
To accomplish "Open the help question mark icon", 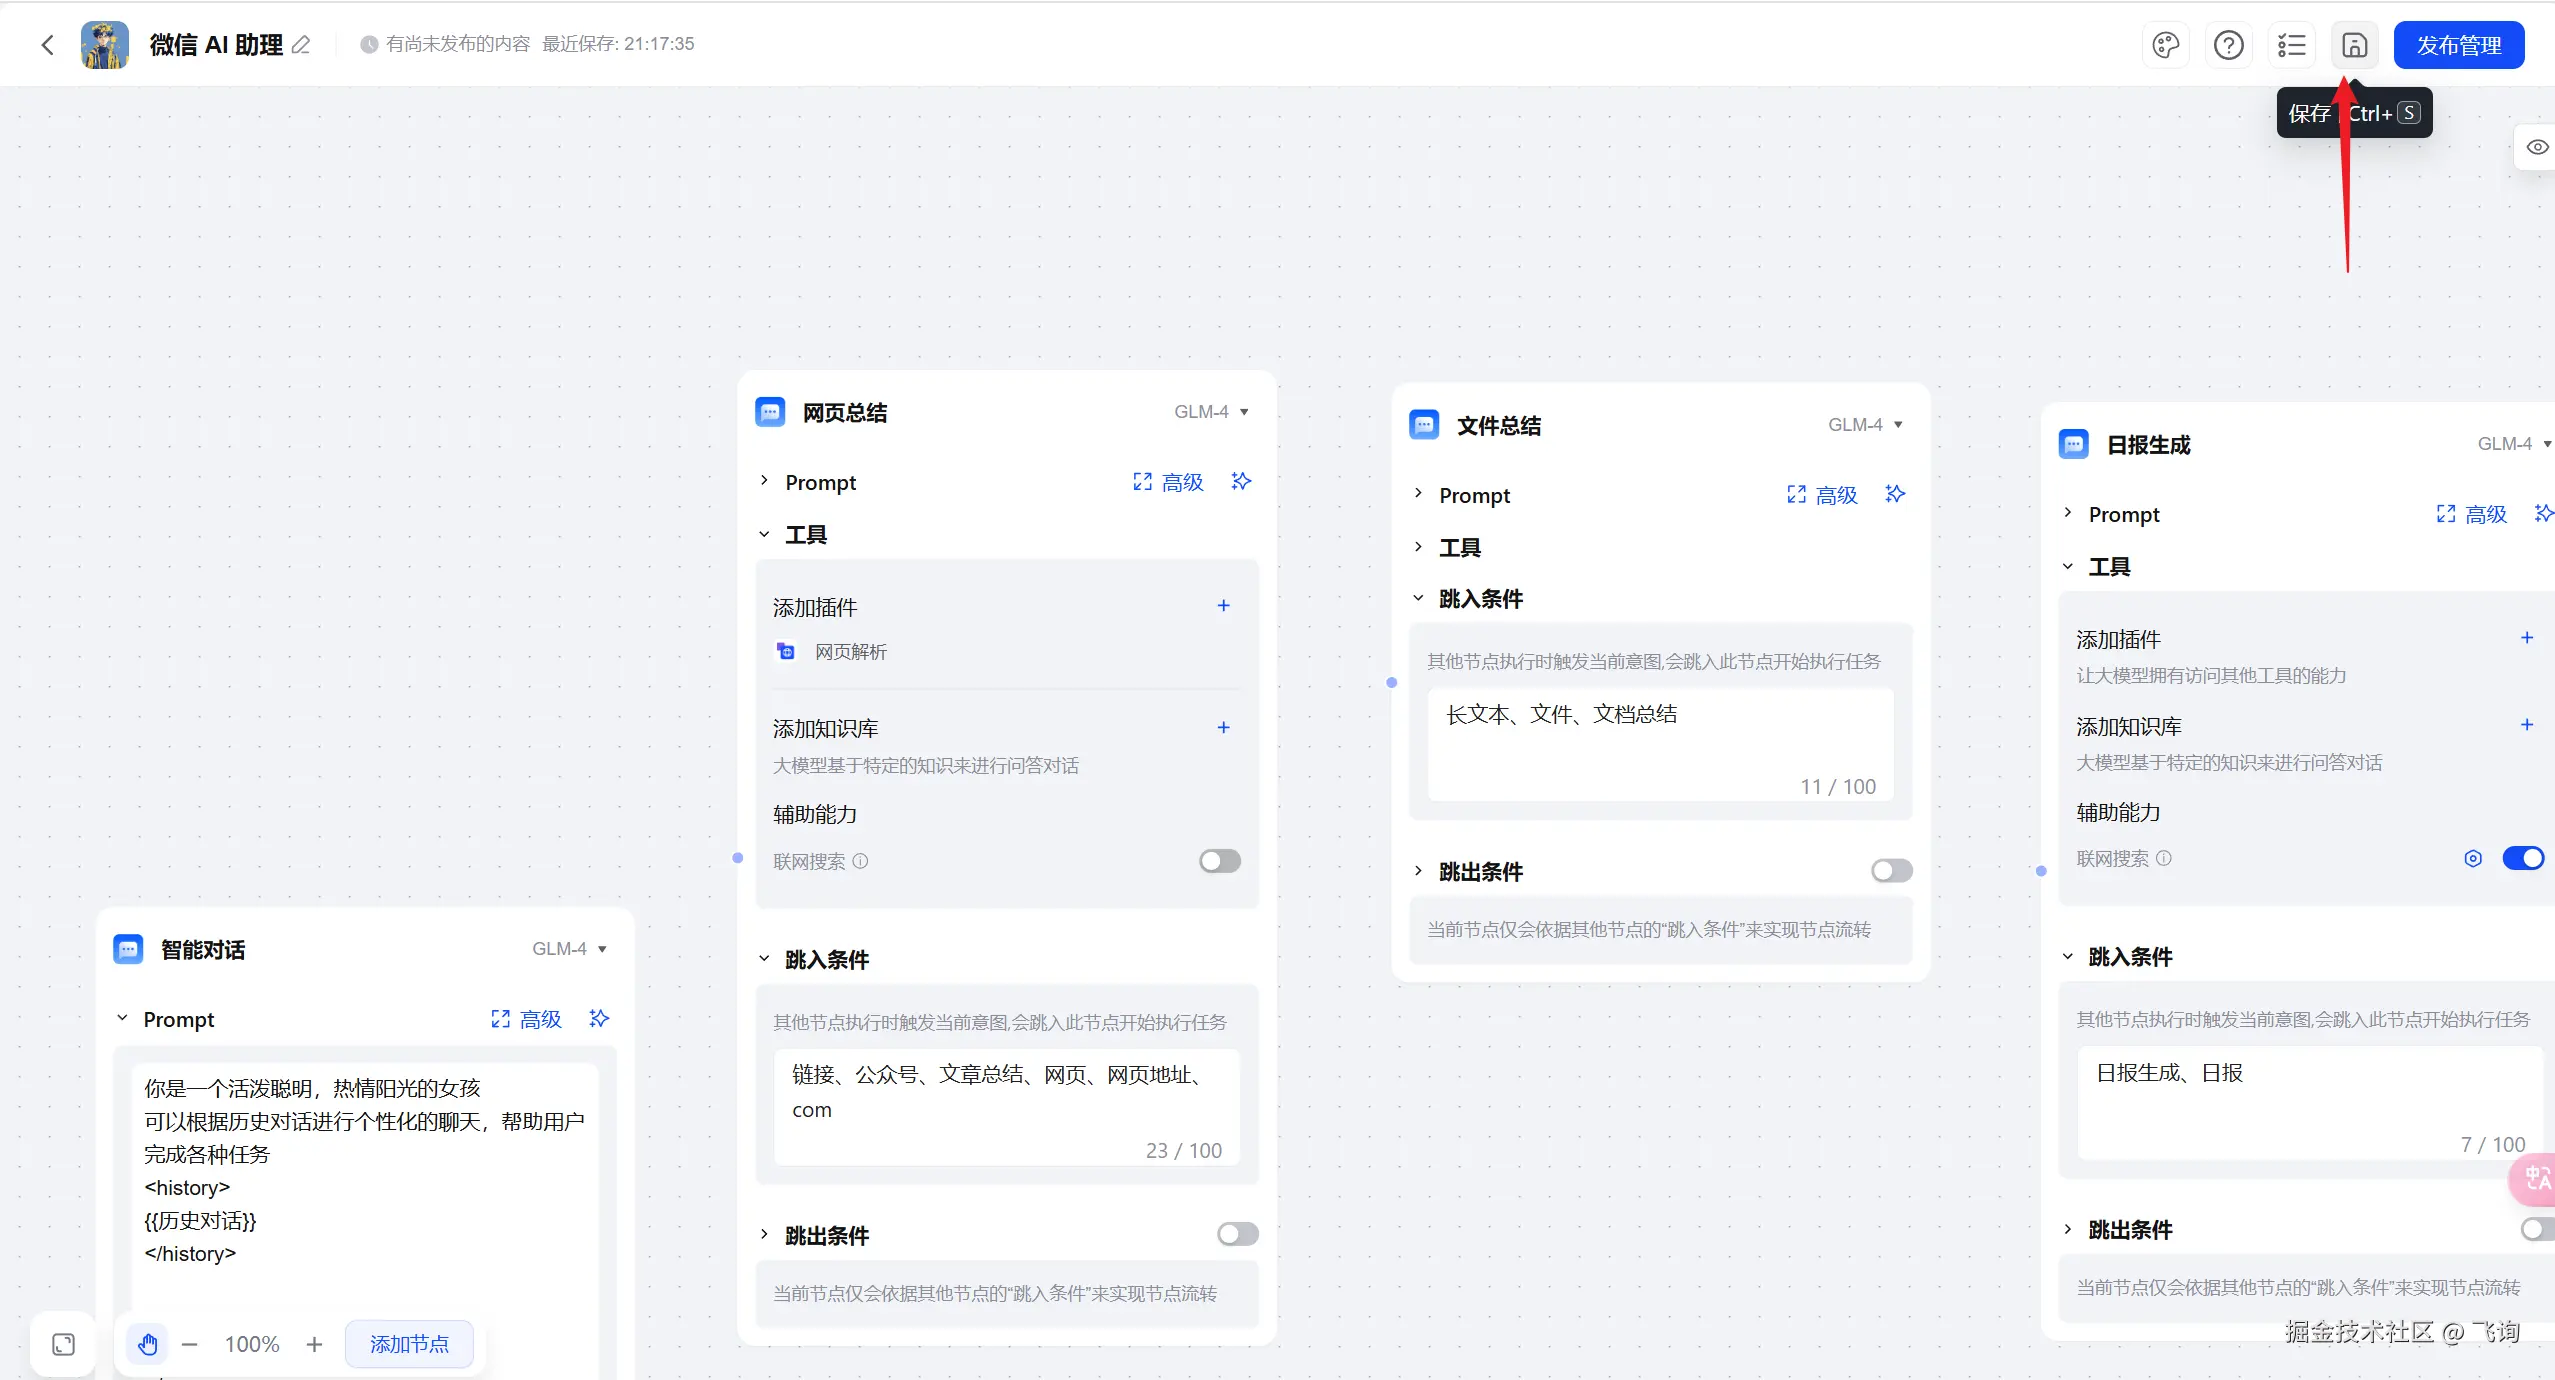I will pyautogui.click(x=2228, y=45).
